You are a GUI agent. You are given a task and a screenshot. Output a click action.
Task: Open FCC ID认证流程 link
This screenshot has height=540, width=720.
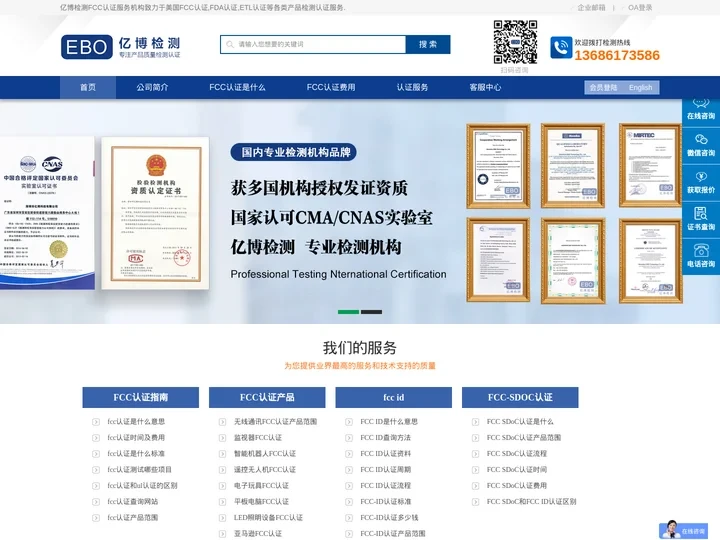(x=386, y=486)
